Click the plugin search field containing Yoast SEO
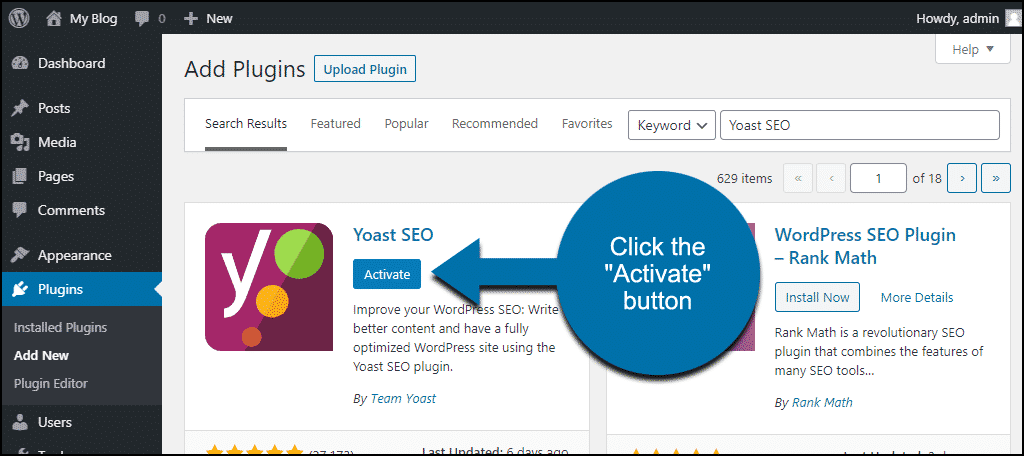 coord(859,125)
